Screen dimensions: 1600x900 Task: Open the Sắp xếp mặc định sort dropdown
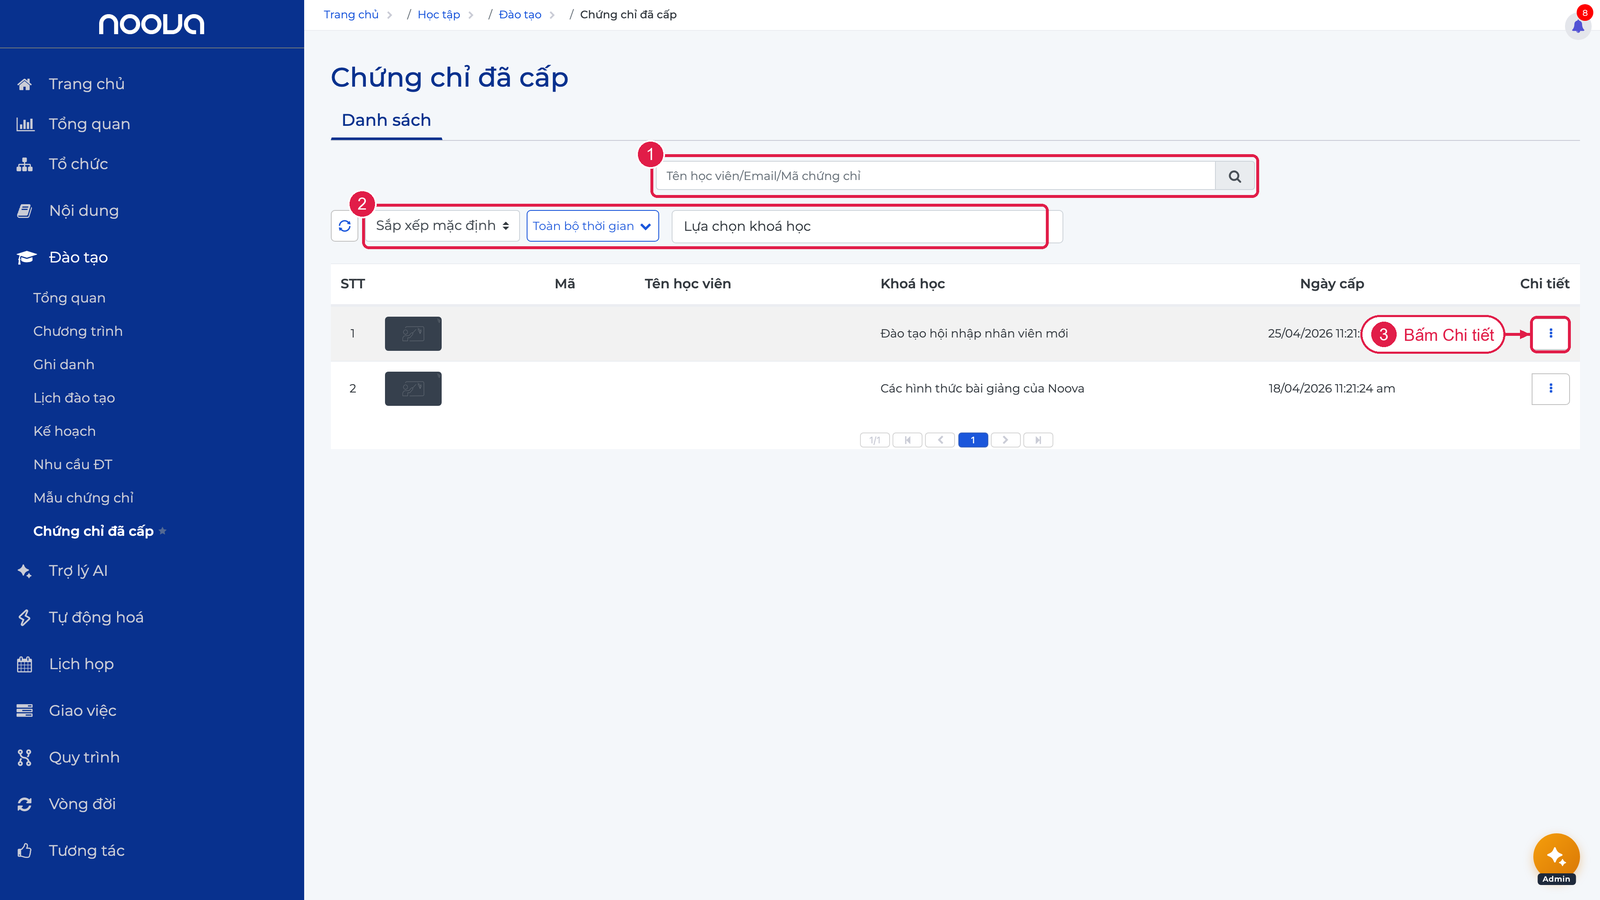click(x=442, y=226)
